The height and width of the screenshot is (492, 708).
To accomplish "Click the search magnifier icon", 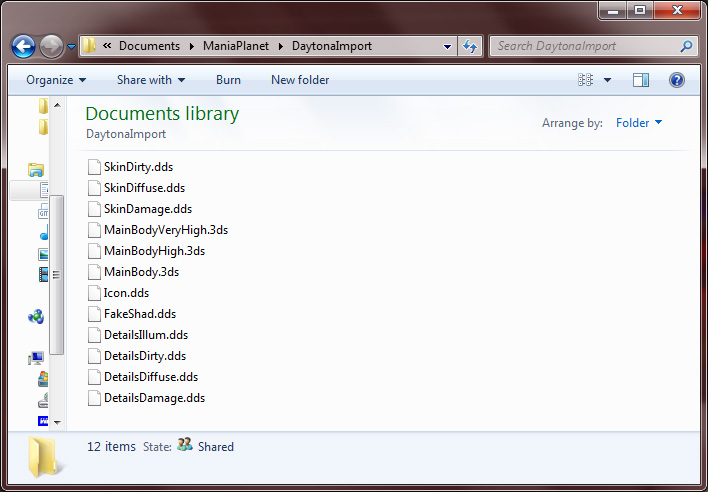I will [686, 46].
